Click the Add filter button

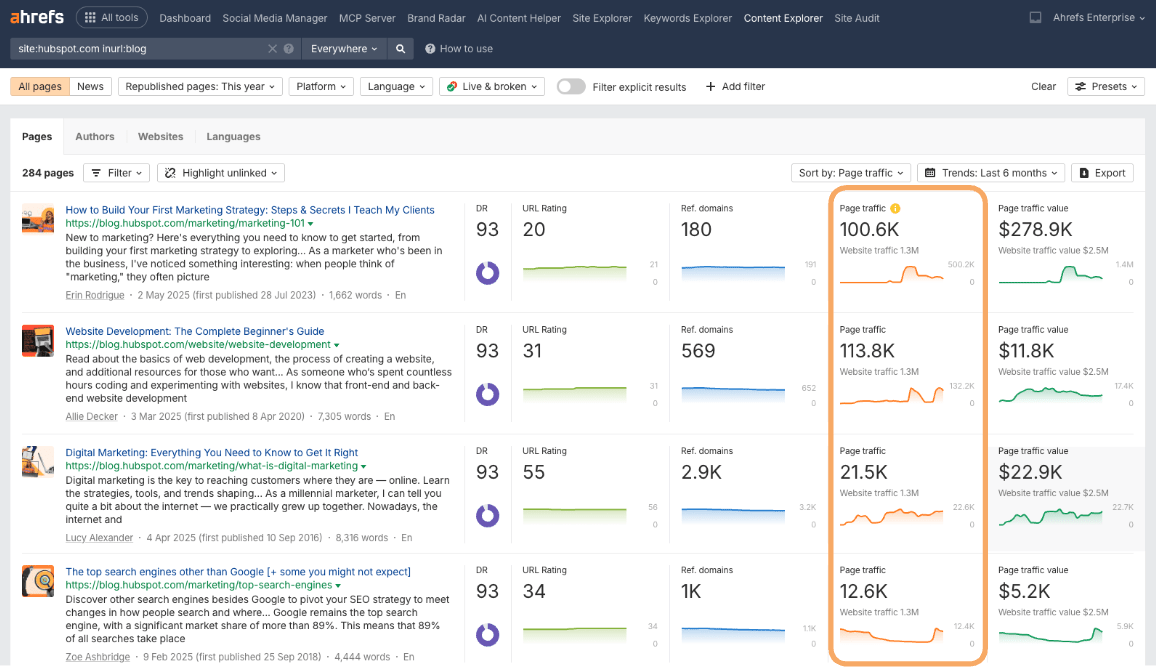735,86
